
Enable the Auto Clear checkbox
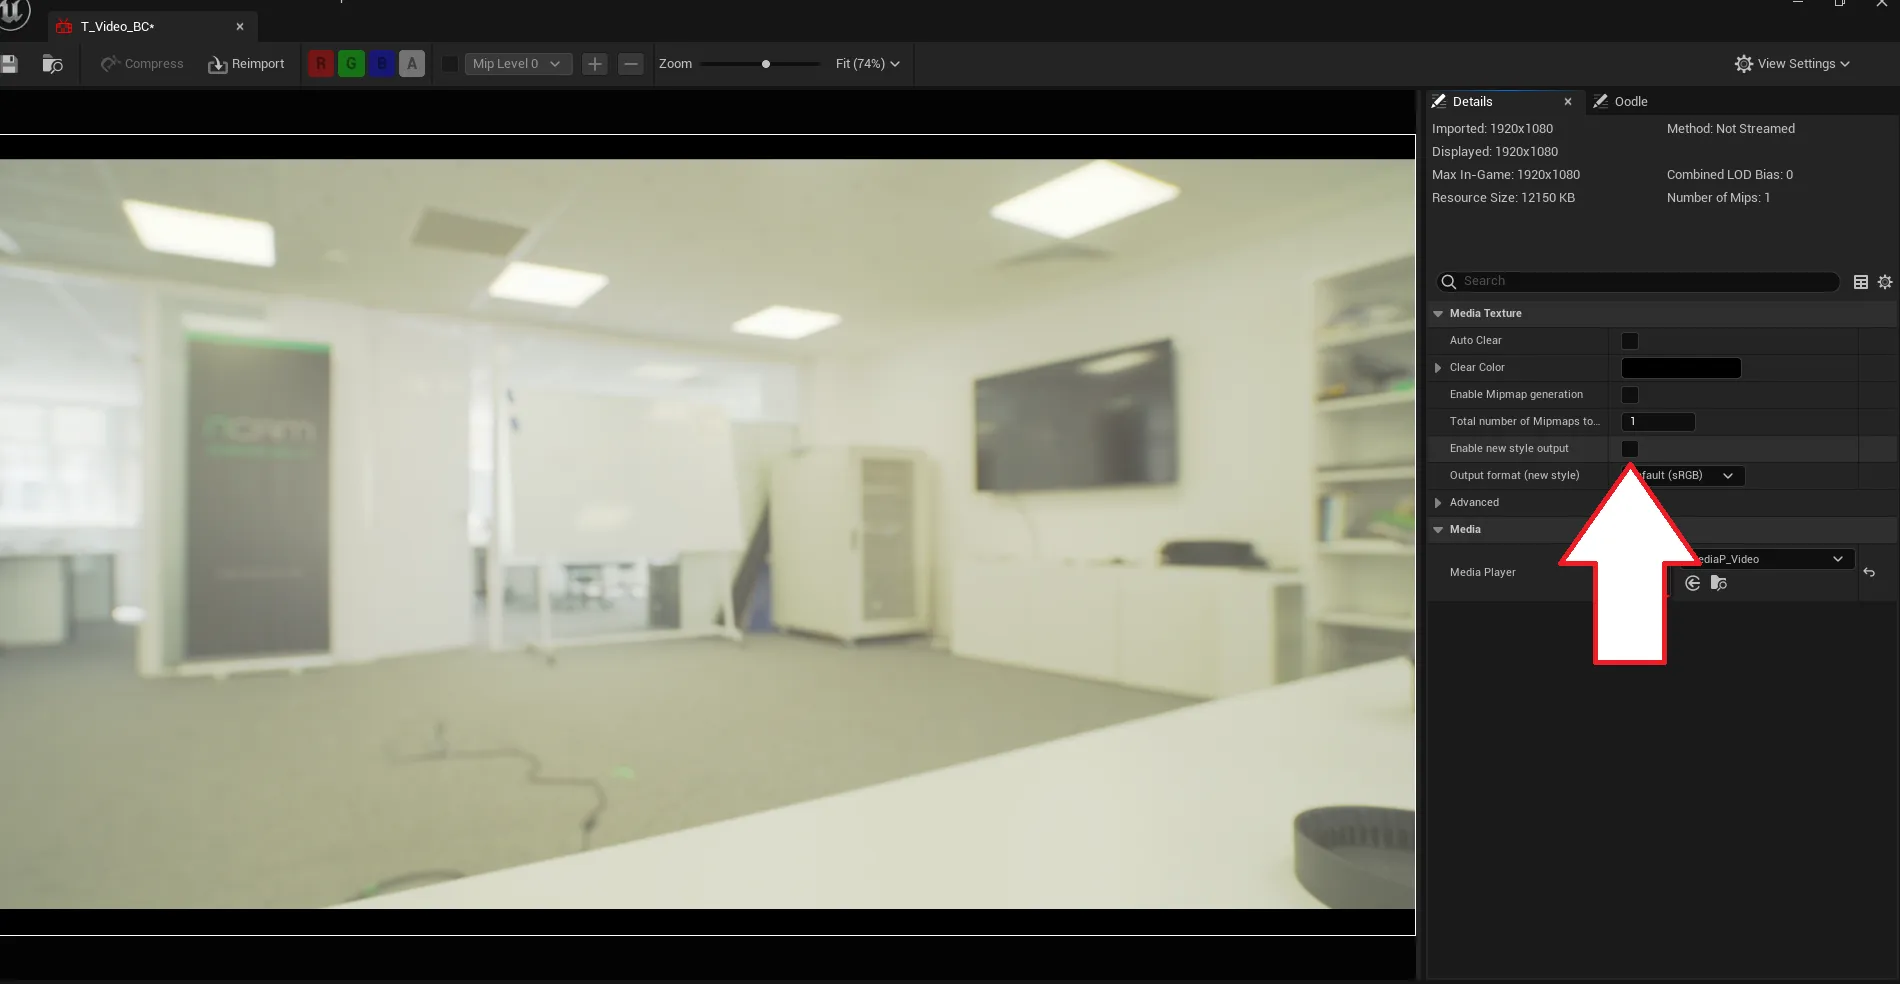[1630, 341]
